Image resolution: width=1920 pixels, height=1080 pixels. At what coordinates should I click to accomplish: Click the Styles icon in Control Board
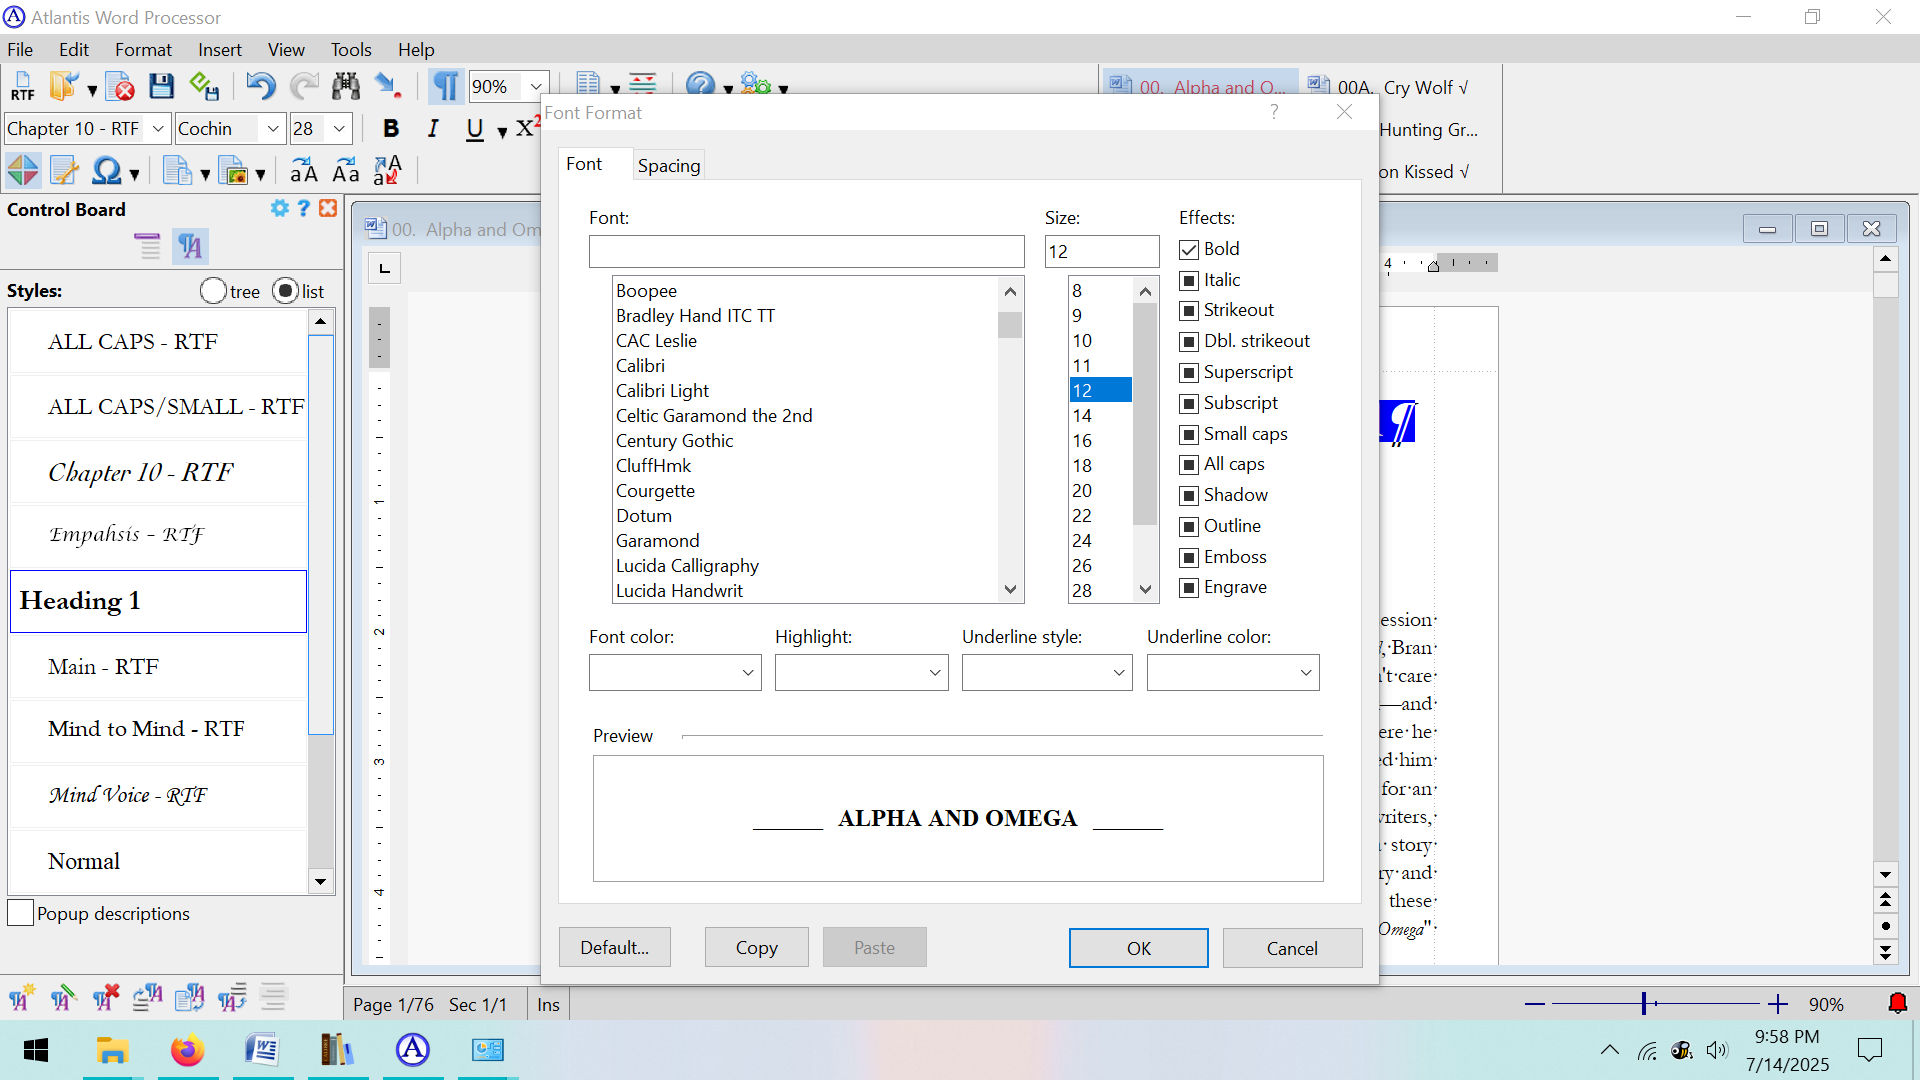190,246
